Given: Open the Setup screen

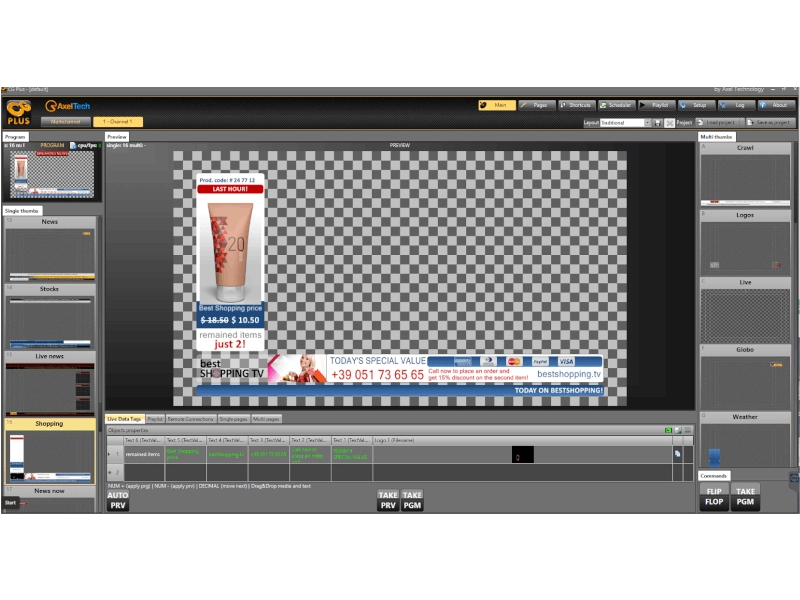Looking at the screenshot, I should [x=696, y=105].
